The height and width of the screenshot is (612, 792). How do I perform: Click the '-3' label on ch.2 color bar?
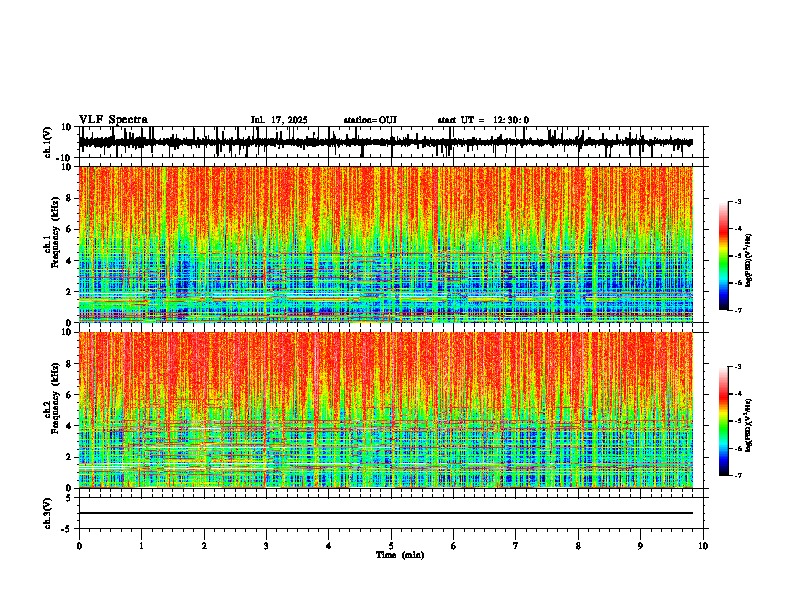click(737, 367)
